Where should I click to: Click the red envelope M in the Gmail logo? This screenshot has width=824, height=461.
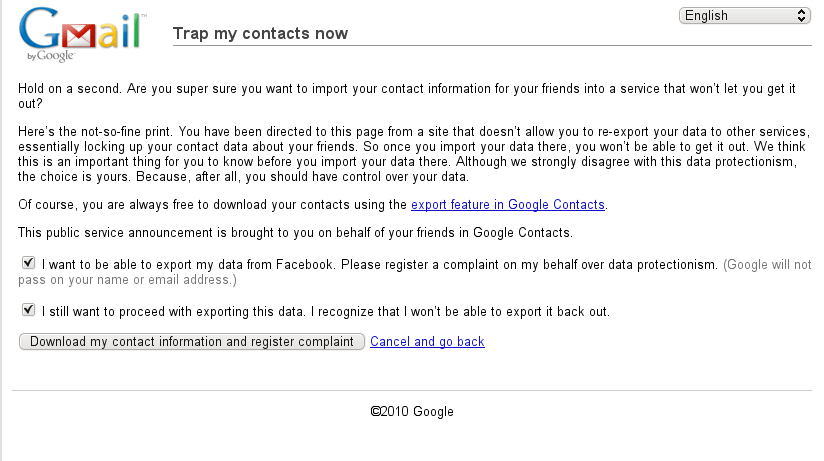click(79, 36)
